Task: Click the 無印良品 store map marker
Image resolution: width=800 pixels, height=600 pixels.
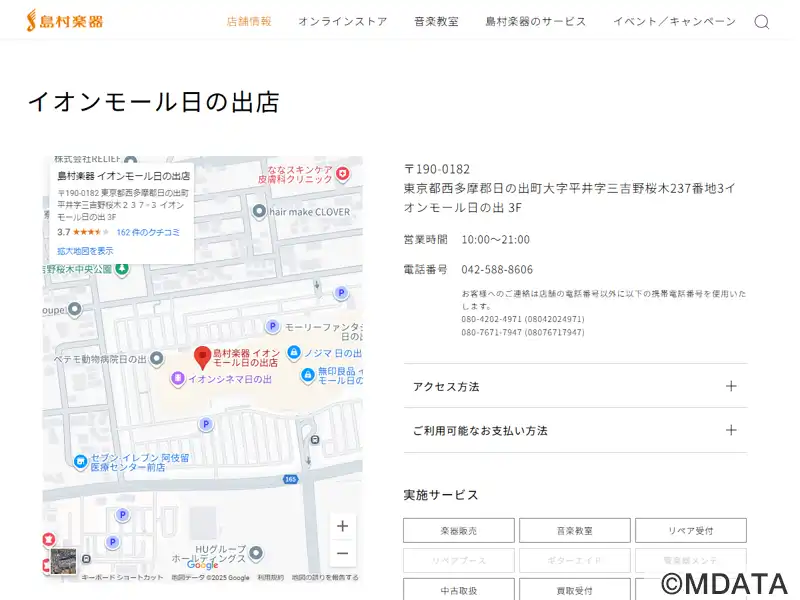Action: (307, 376)
